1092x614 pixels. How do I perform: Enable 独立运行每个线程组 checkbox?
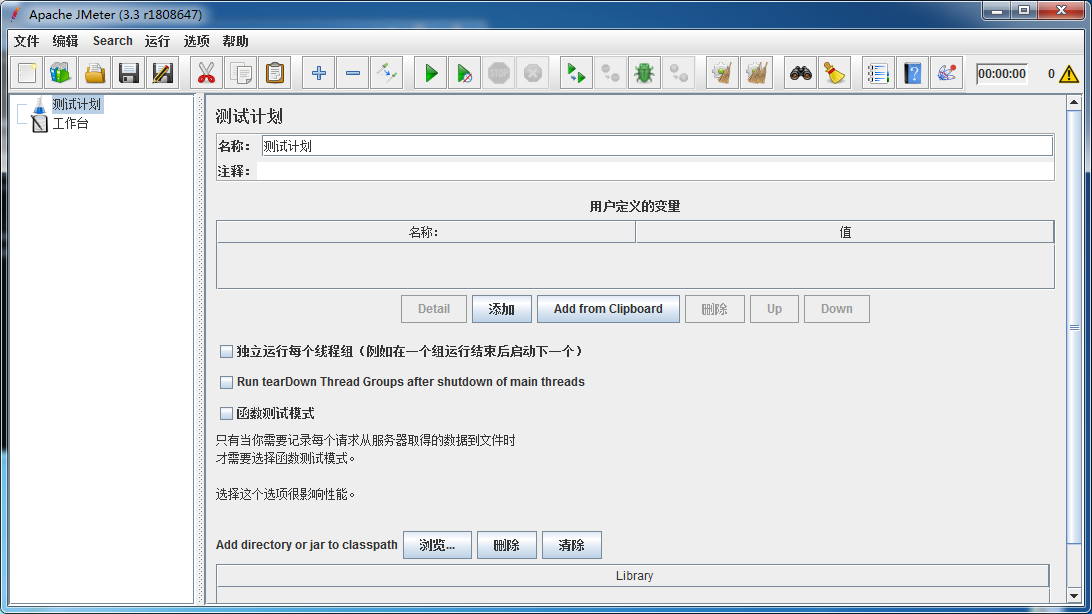tap(226, 352)
